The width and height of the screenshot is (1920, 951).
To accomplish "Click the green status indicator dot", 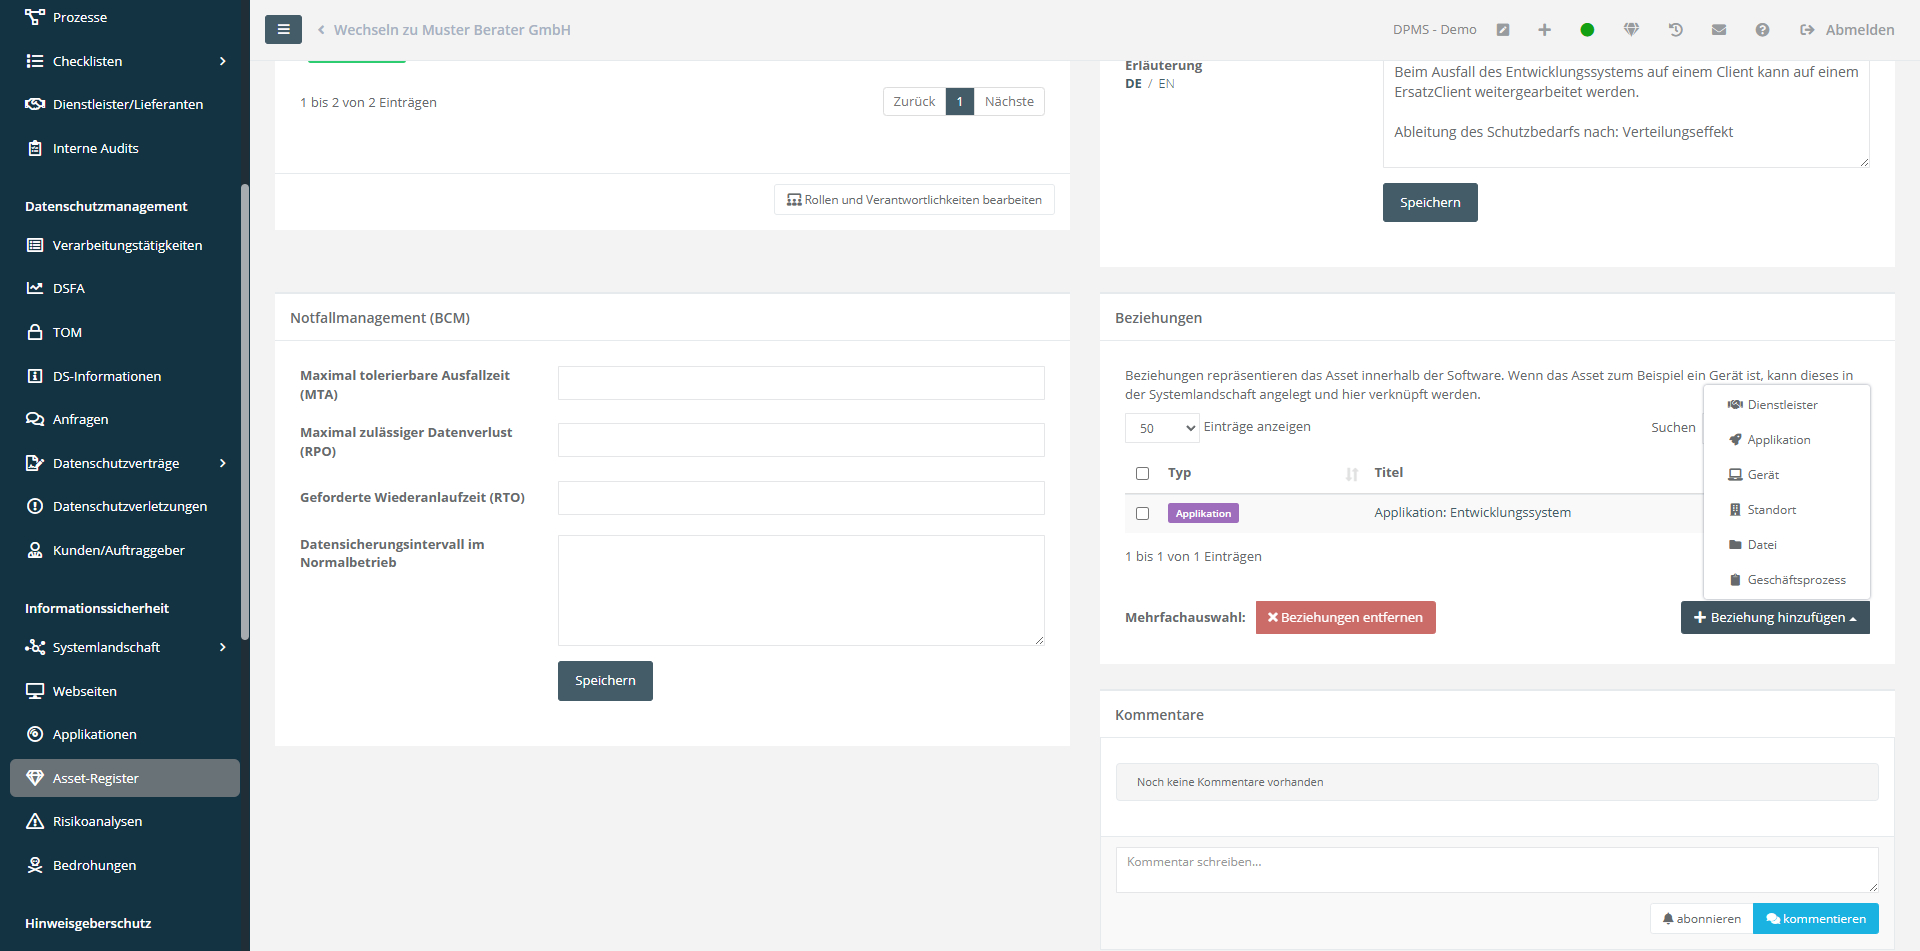I will pyautogui.click(x=1587, y=30).
